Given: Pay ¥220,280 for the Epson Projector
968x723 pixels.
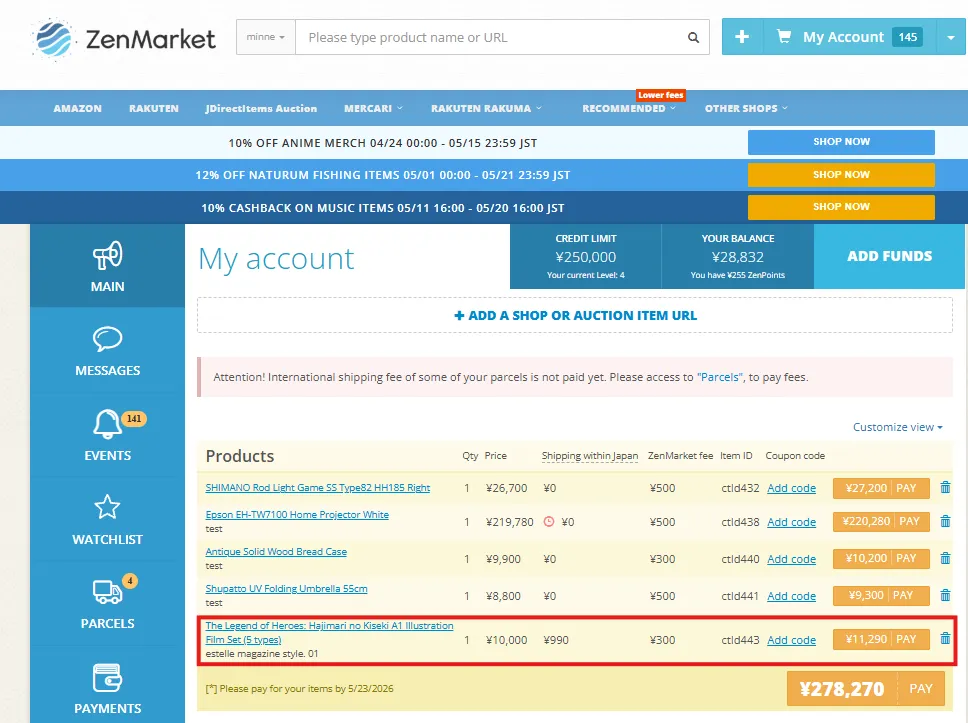Looking at the screenshot, I should 880,521.
